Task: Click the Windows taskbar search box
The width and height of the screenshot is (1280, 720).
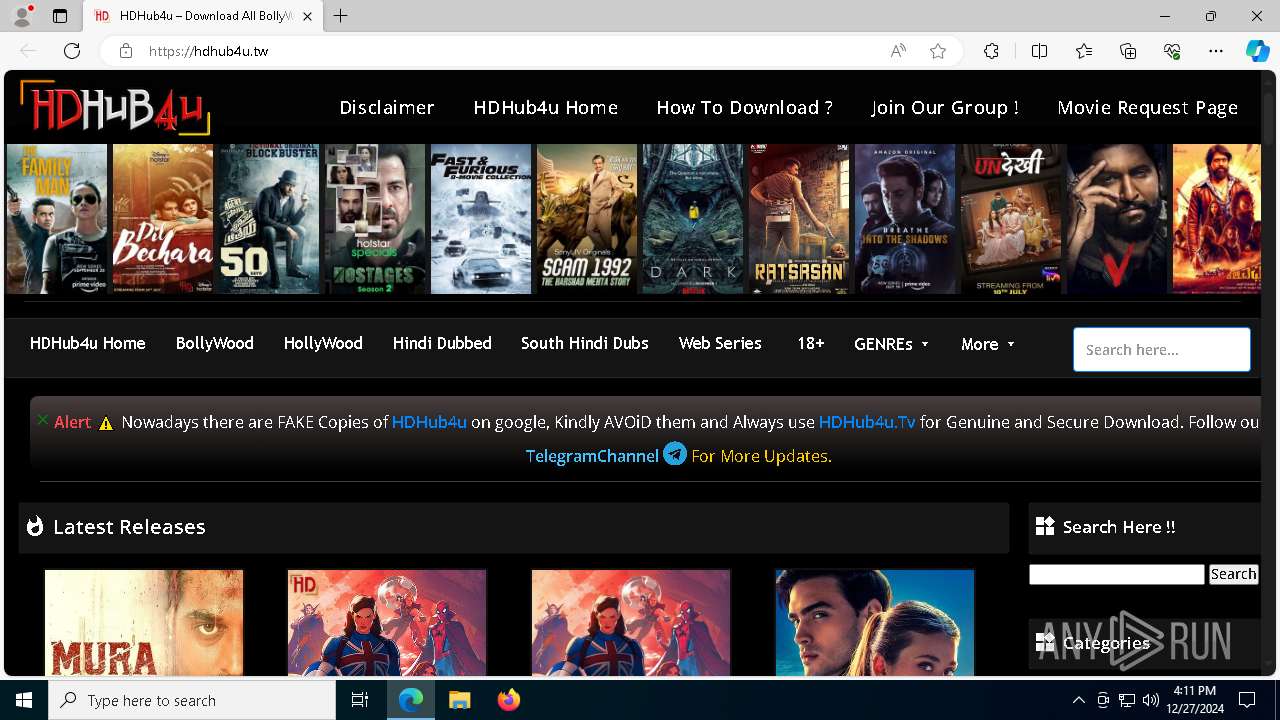Action: [x=192, y=700]
